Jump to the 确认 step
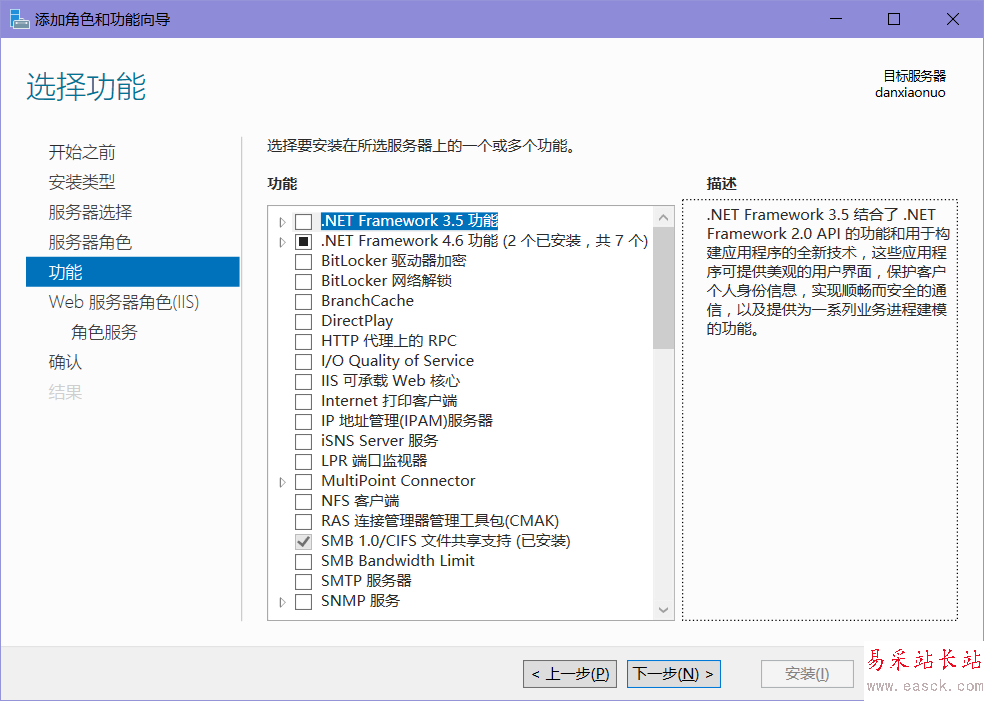The height and width of the screenshot is (701, 984). [65, 362]
